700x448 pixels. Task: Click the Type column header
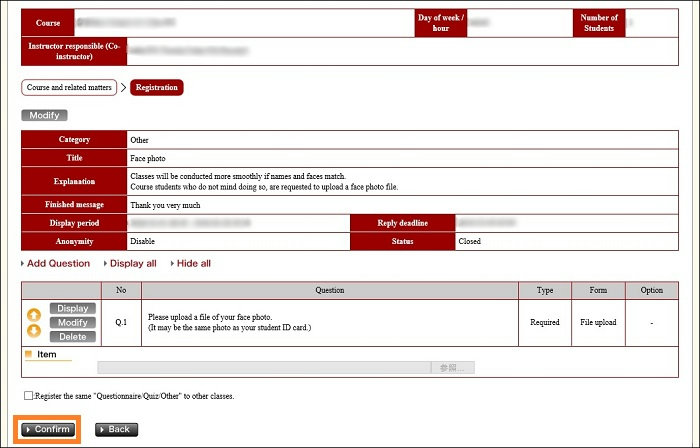pyautogui.click(x=545, y=290)
